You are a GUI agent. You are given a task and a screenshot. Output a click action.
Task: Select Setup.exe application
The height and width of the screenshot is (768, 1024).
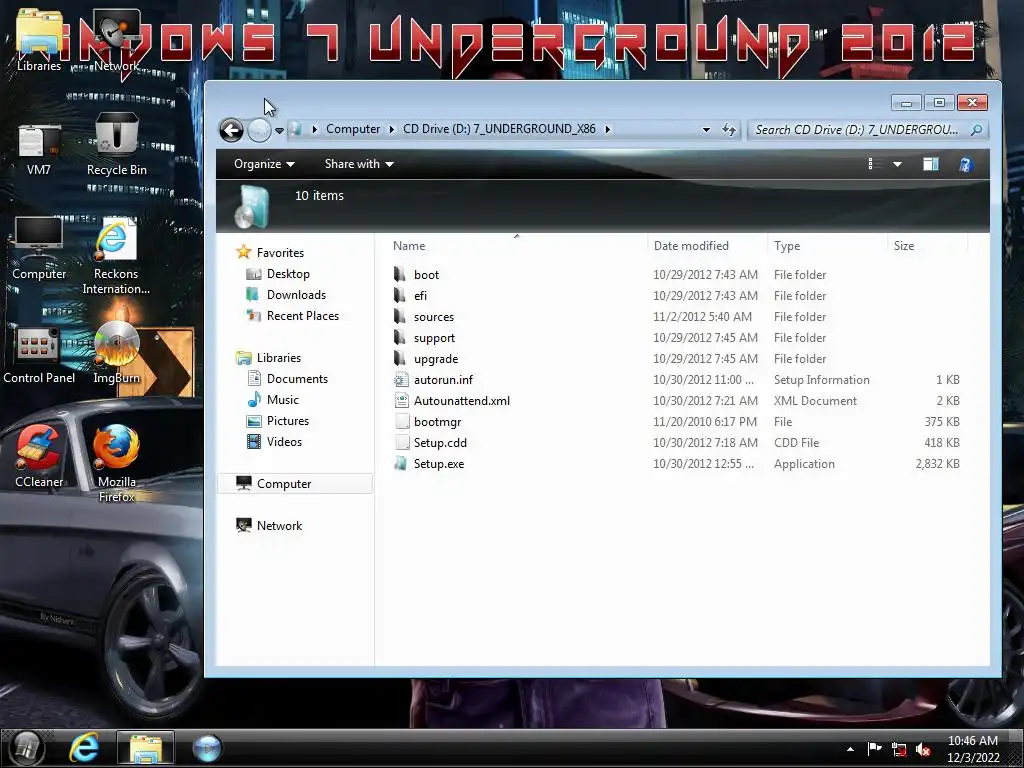tap(439, 464)
